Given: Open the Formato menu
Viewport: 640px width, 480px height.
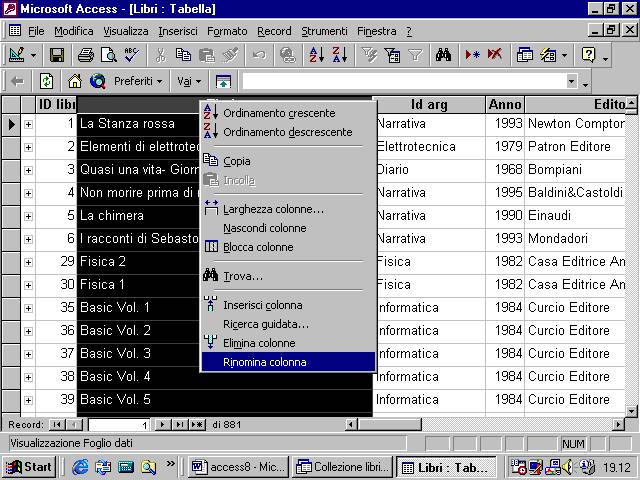Looking at the screenshot, I should 227,31.
